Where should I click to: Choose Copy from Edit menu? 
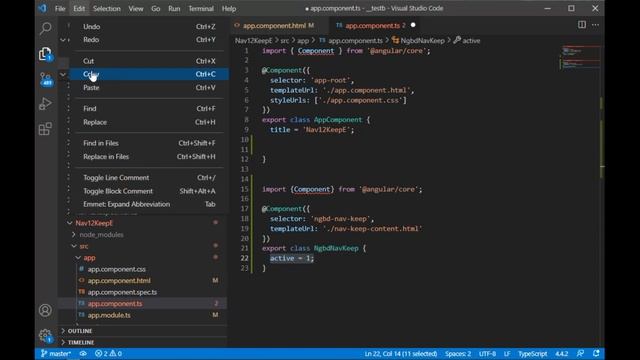[149, 74]
